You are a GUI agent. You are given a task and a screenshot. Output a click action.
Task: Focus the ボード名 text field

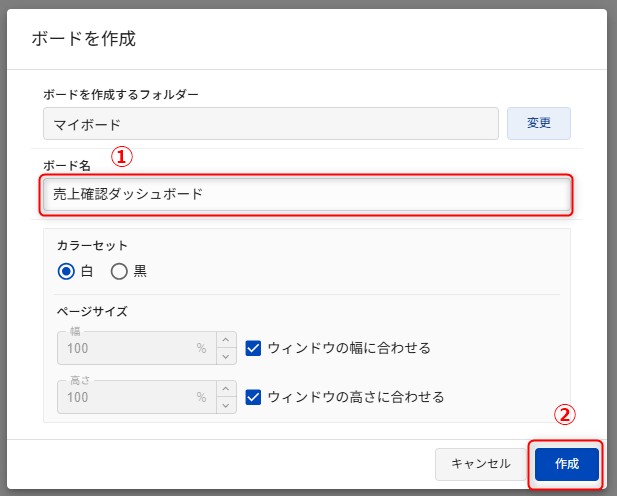305,194
